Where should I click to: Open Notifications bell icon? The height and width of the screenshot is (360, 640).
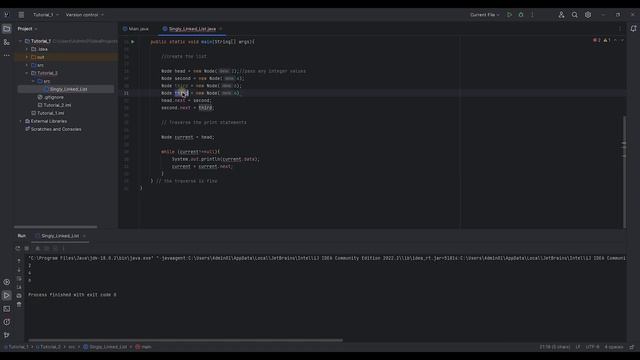tap(633, 29)
